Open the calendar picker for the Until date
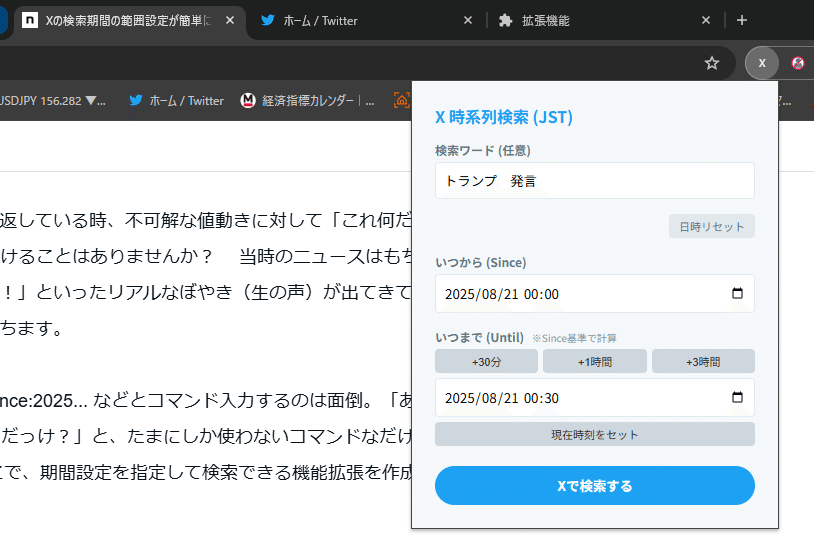 (737, 397)
